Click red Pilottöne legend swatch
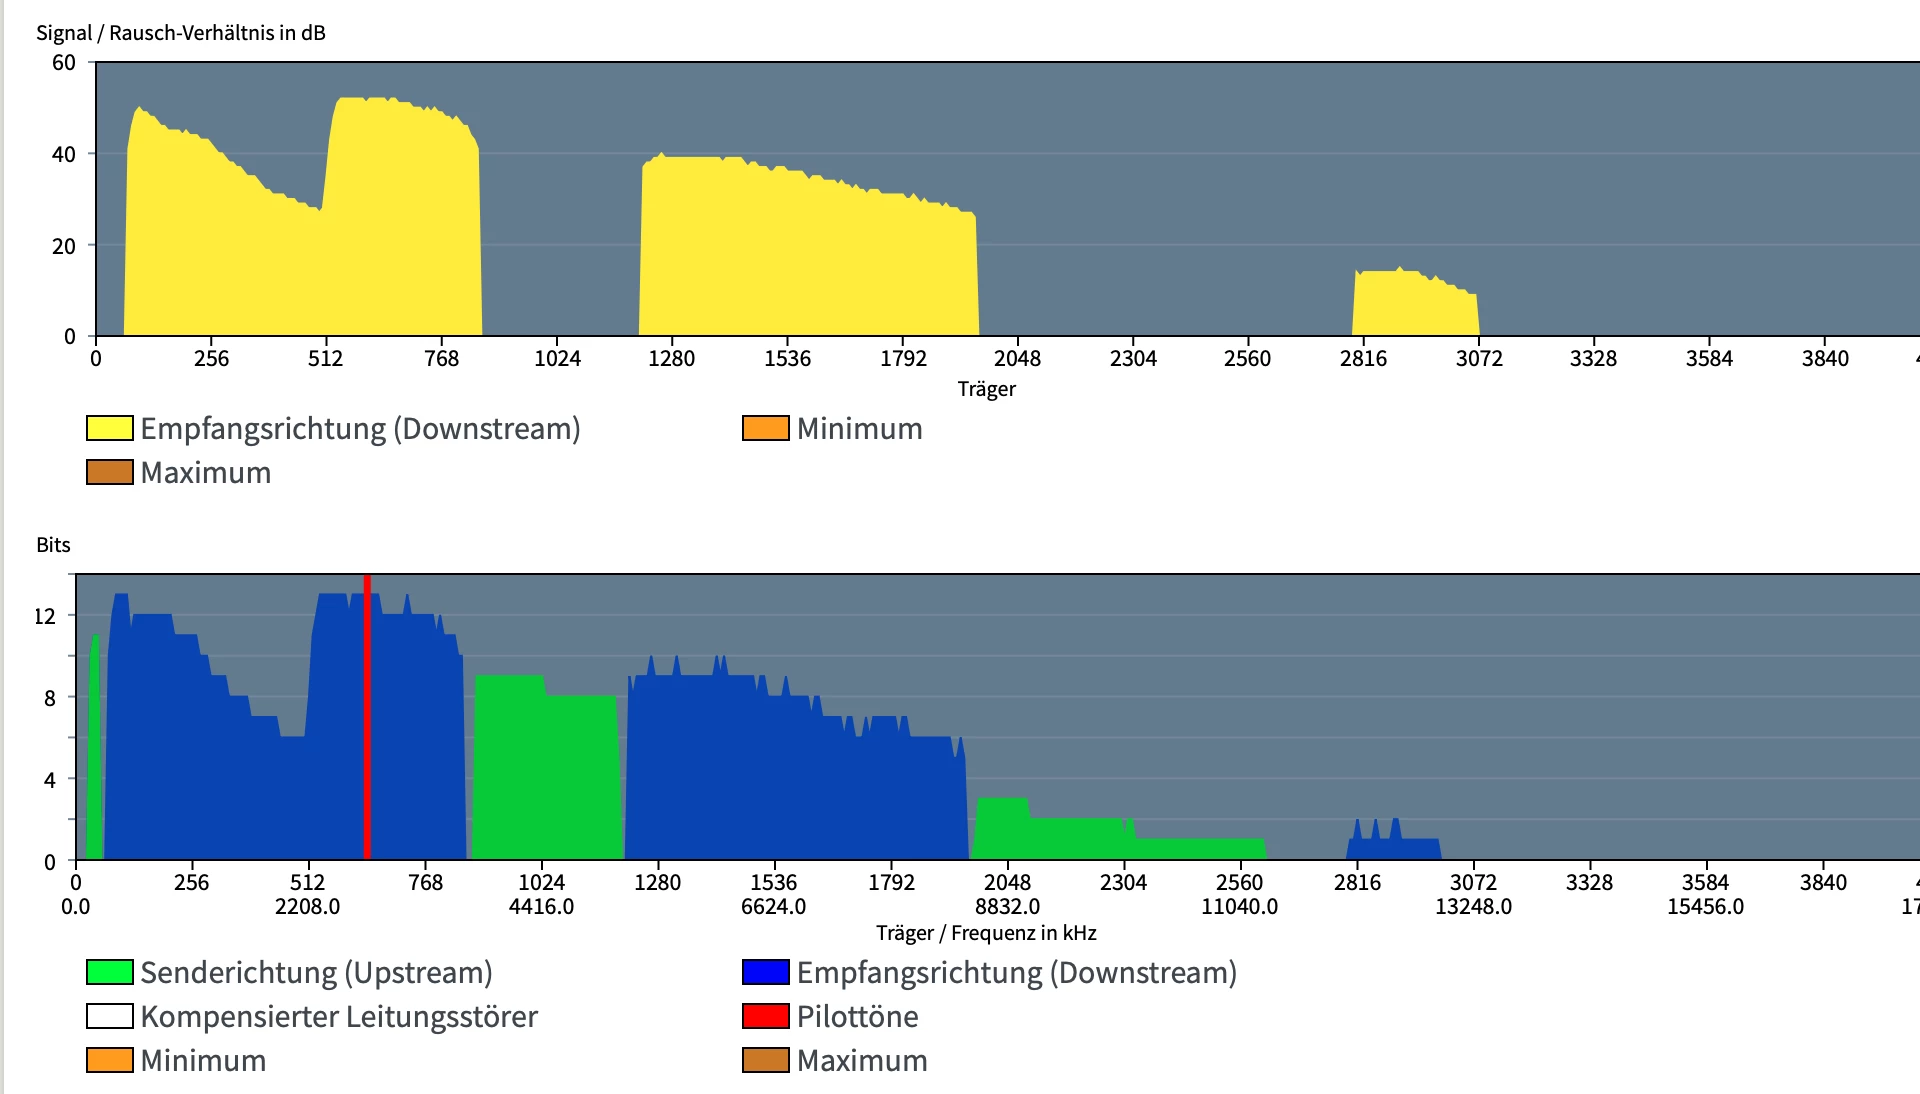1920x1094 pixels. 765,1017
